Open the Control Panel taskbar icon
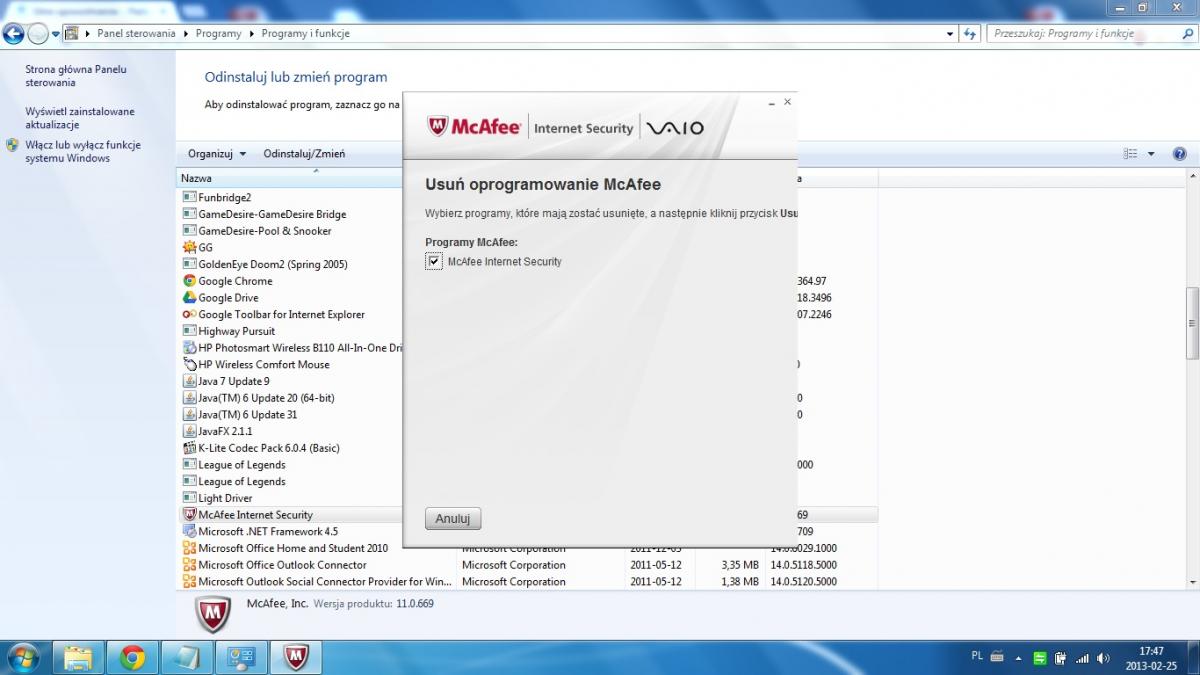1200x675 pixels. [240, 657]
